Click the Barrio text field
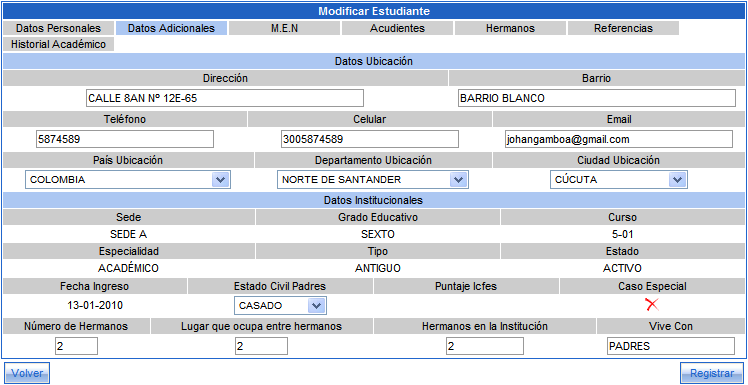This screenshot has height=385, width=748. point(596,98)
